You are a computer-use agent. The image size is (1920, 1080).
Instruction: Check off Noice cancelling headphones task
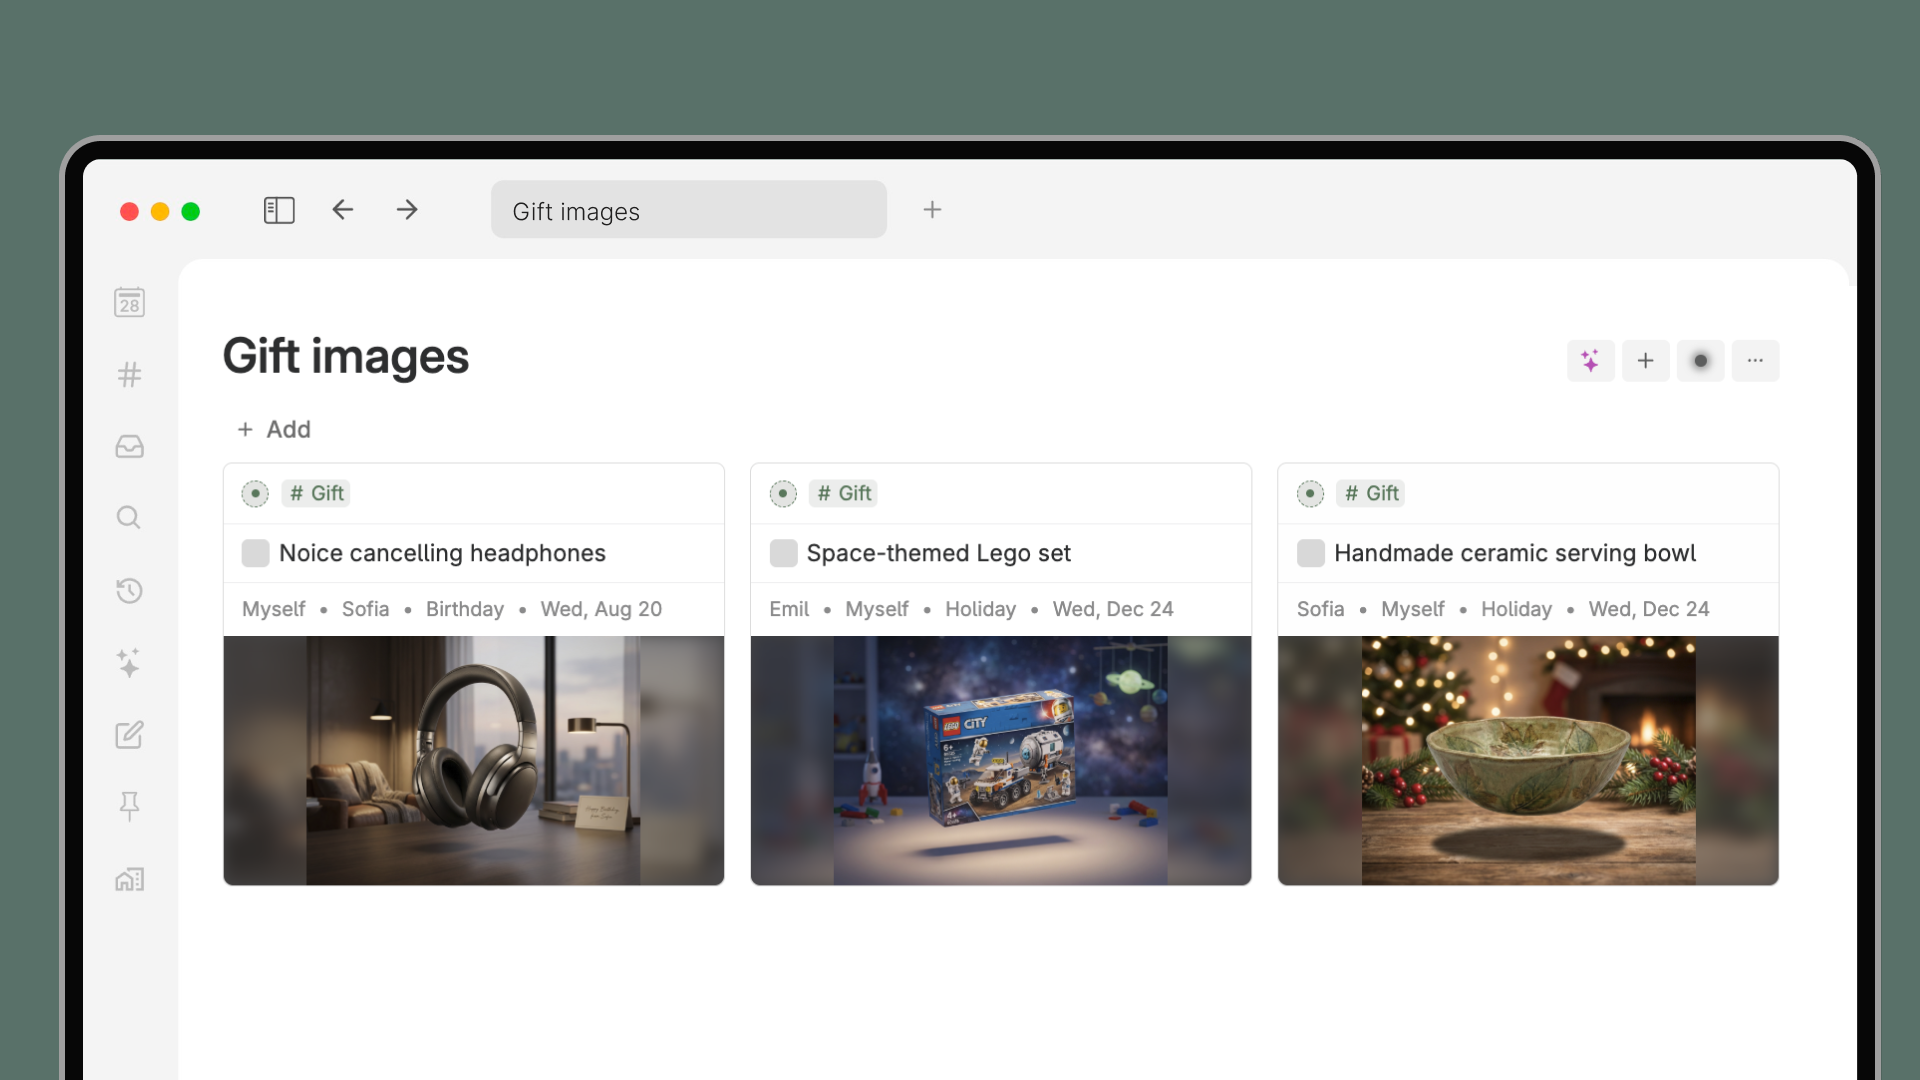click(x=256, y=553)
